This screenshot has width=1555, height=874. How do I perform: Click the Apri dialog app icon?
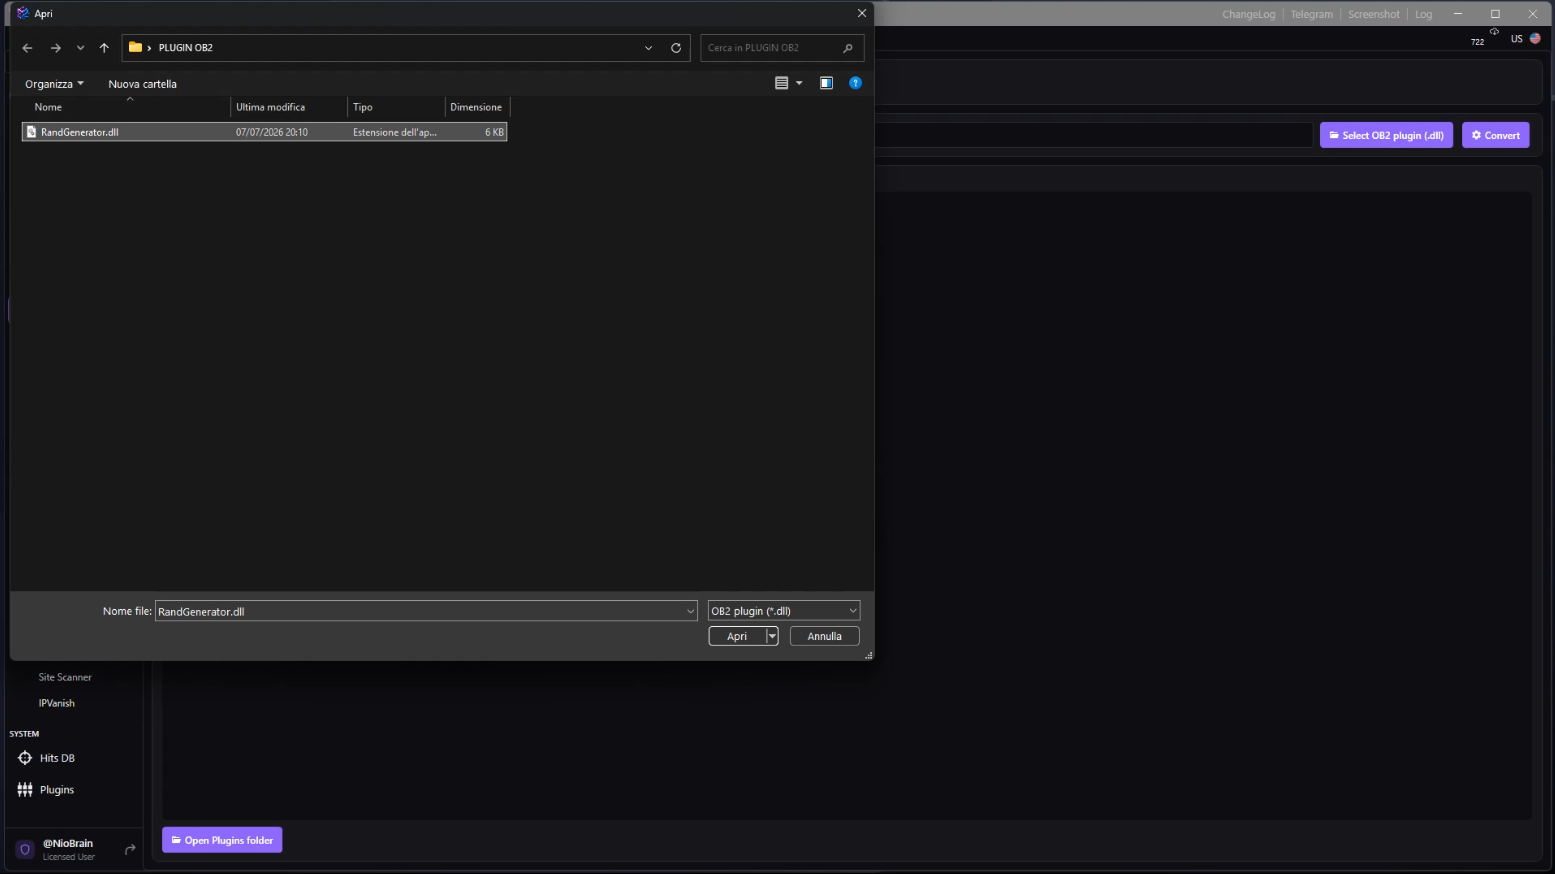pos(23,13)
